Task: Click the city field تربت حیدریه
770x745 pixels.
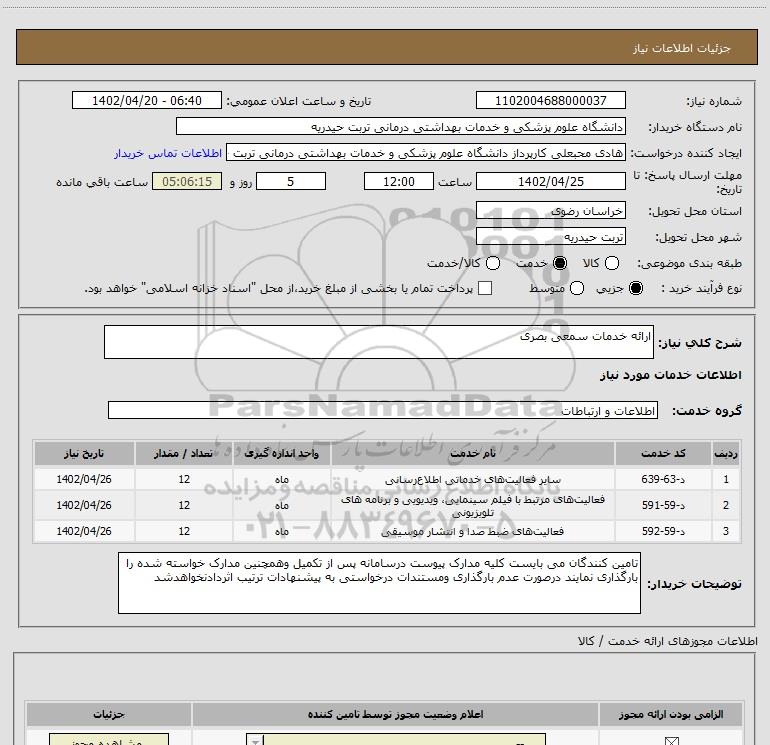Action: pos(550,237)
